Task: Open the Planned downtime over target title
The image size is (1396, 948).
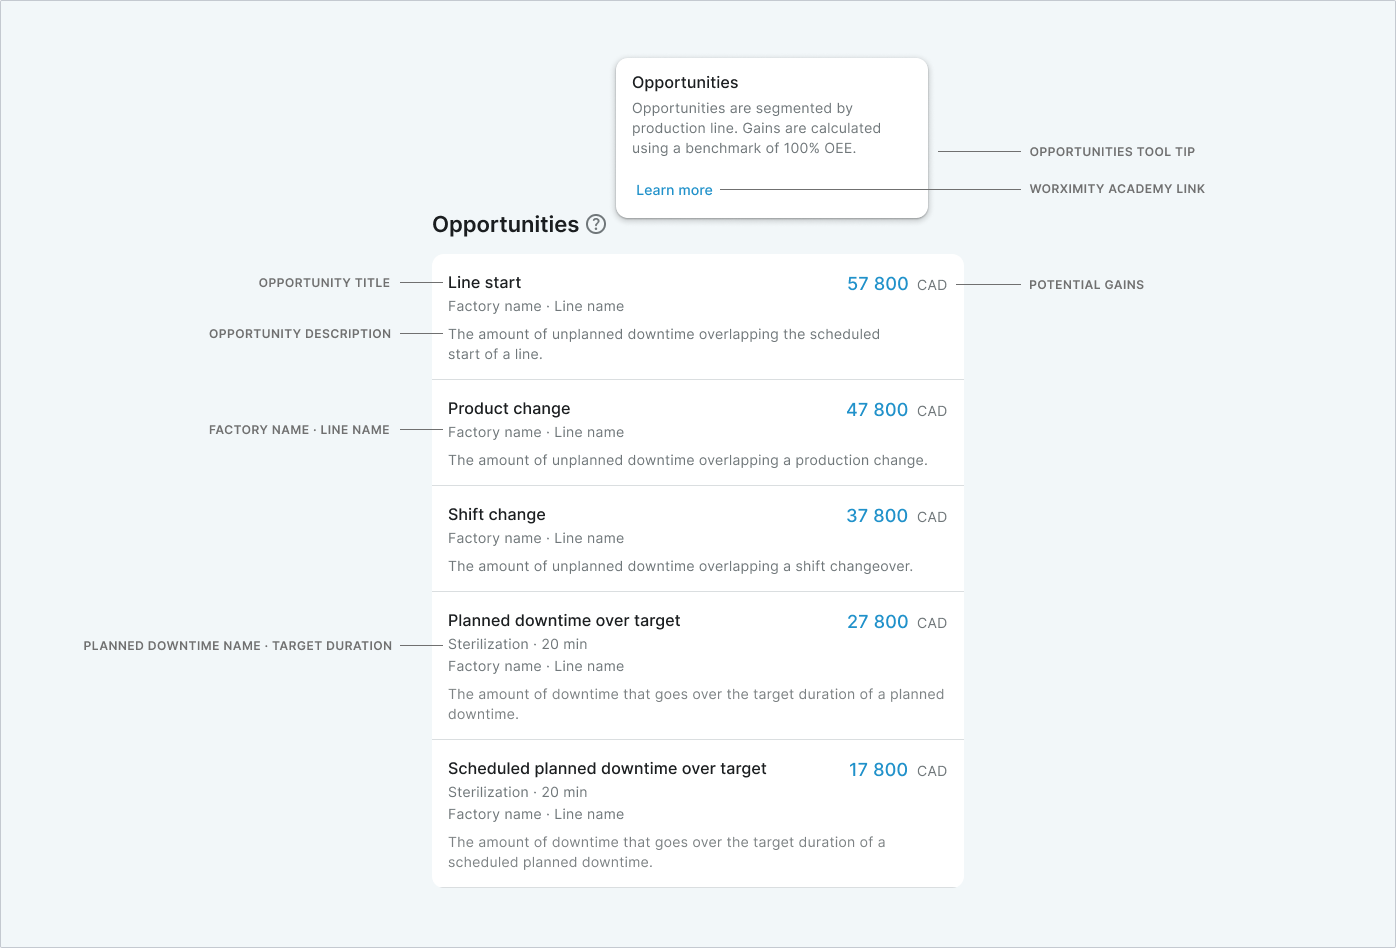Action: pos(564,621)
